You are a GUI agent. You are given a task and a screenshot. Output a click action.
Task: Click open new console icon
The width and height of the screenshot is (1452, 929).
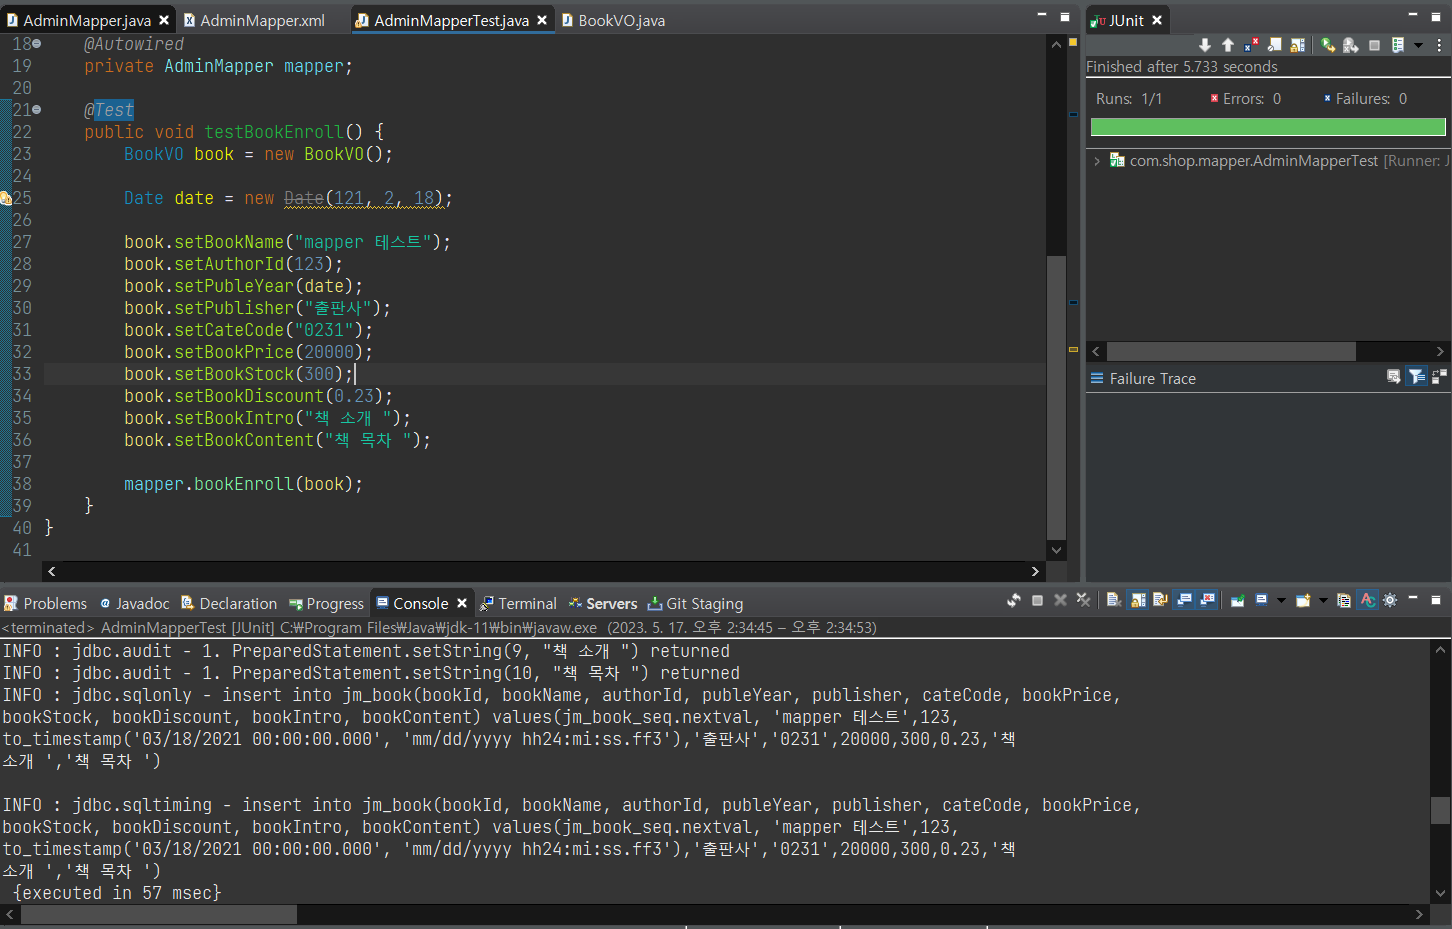coord(1303,600)
